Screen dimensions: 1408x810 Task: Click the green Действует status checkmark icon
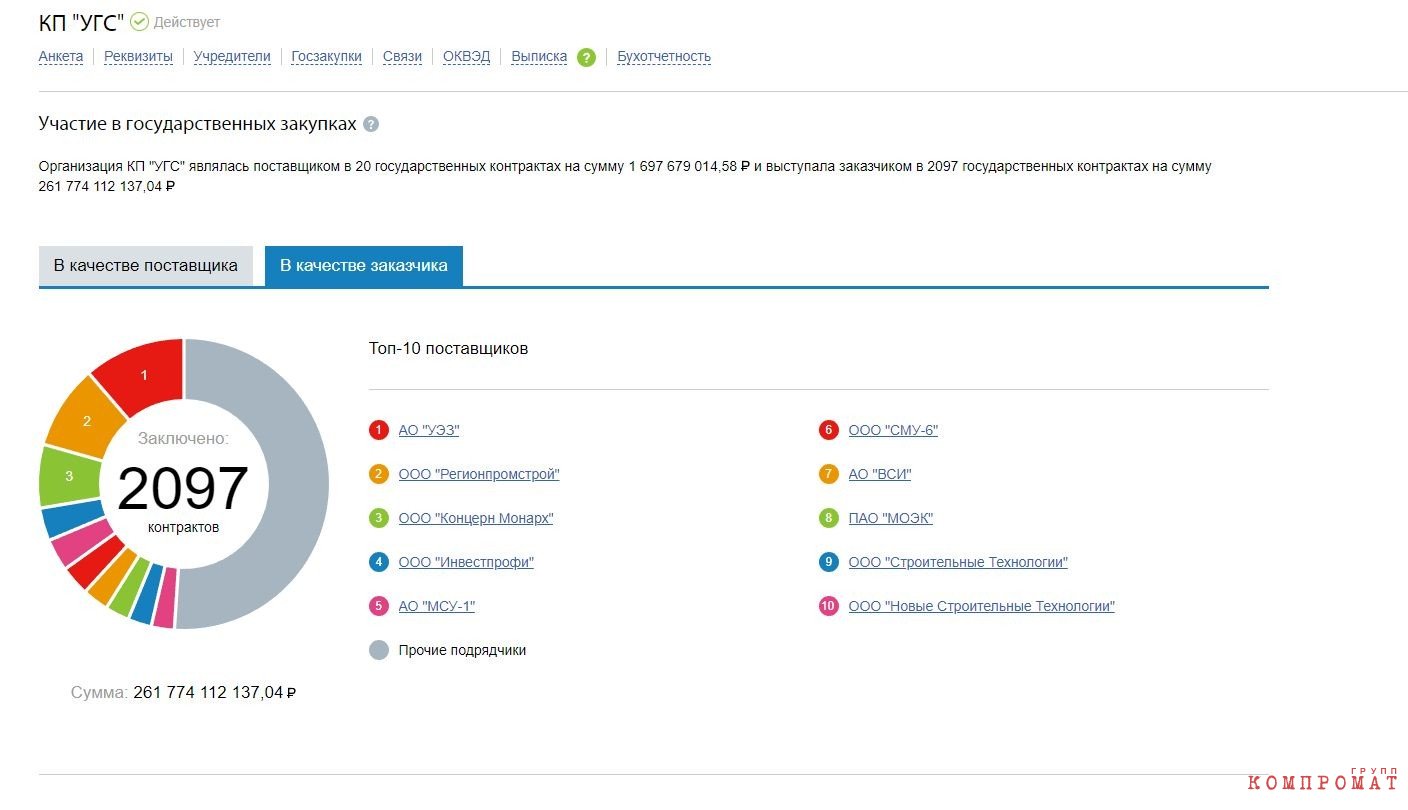pyautogui.click(x=139, y=21)
